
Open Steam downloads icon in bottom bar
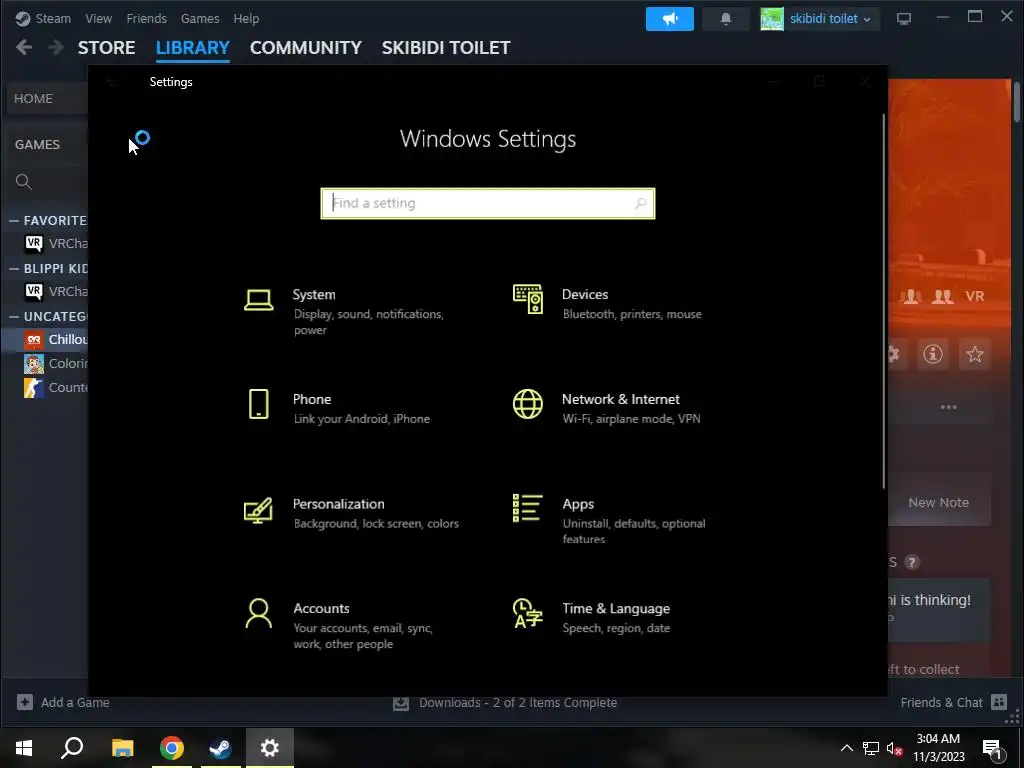[x=401, y=703]
